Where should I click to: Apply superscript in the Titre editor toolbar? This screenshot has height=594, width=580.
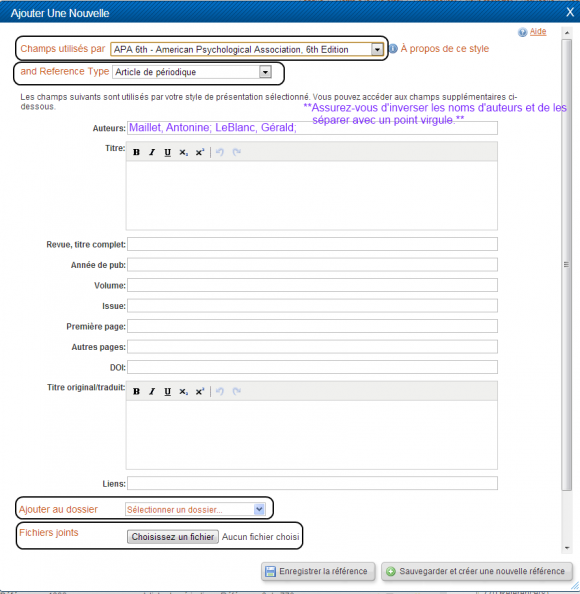click(x=200, y=152)
